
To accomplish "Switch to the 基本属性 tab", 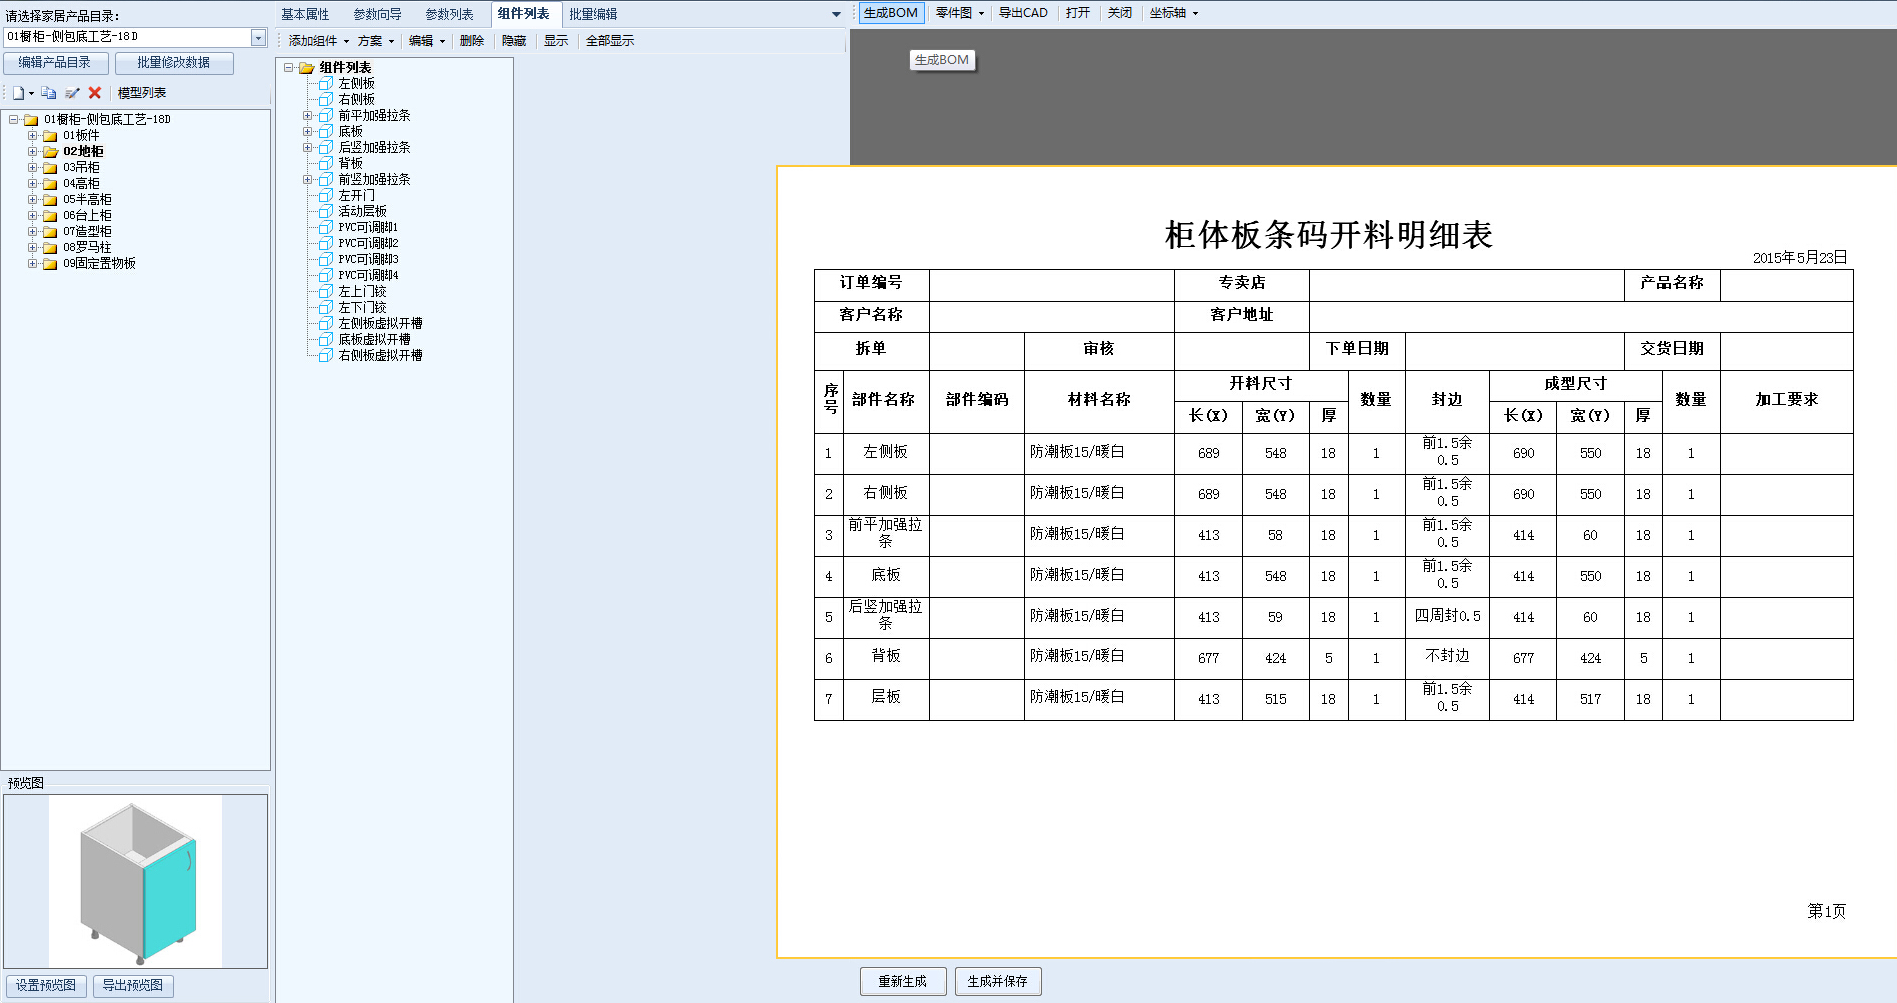I will (305, 14).
